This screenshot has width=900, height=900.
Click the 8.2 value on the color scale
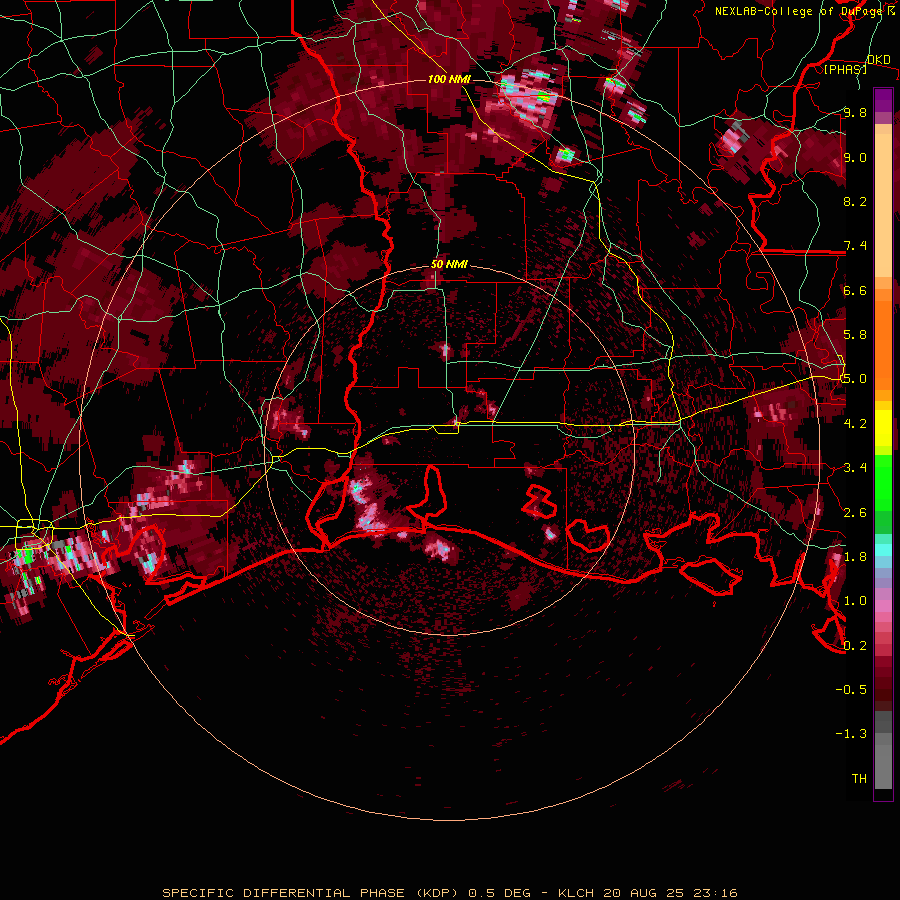tap(855, 201)
